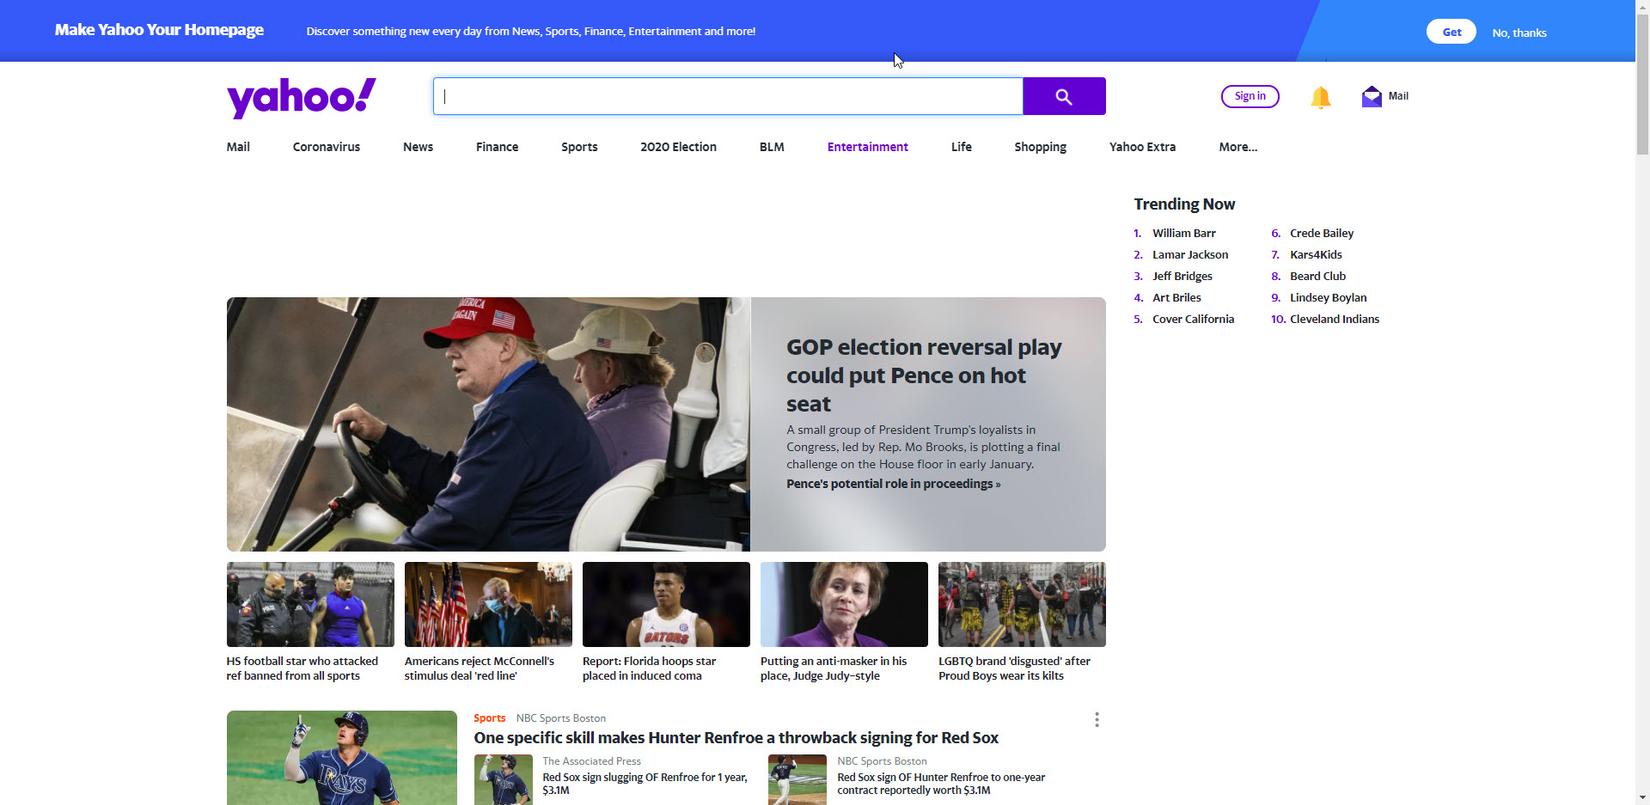Open trending topic Cover California
This screenshot has width=1650, height=805.
[x=1193, y=319]
